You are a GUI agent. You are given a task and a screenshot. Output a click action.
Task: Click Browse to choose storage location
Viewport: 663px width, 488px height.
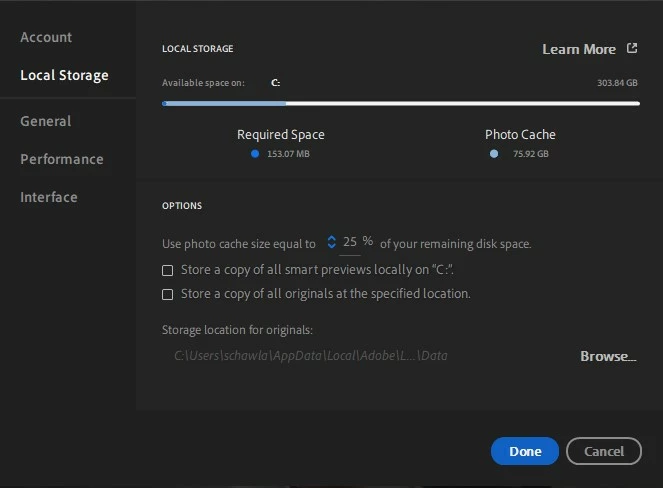(608, 356)
